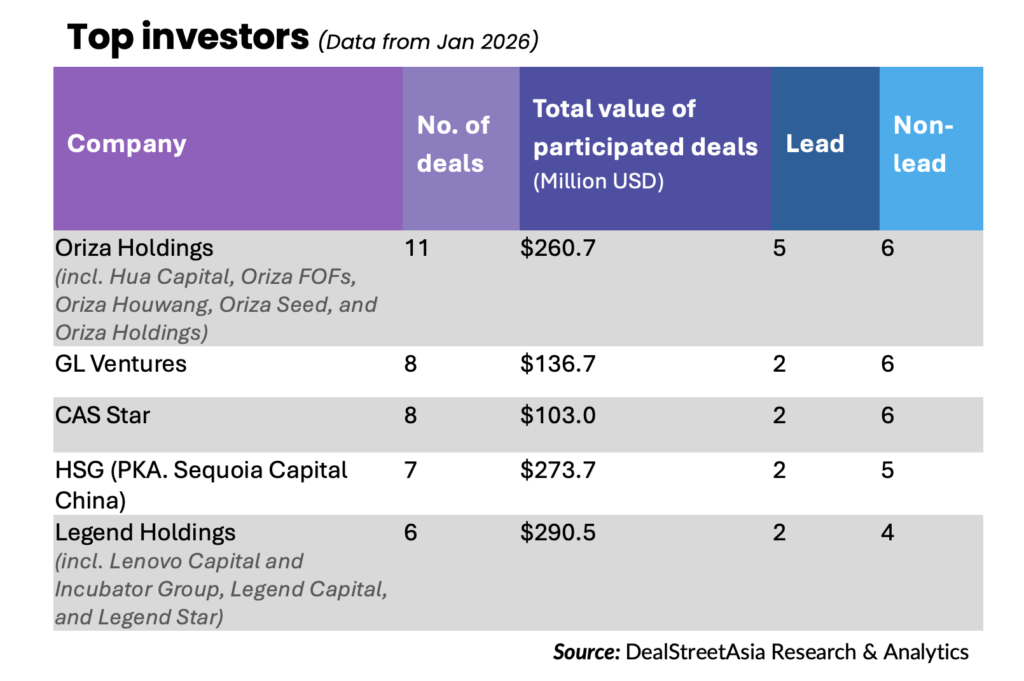
Task: Click the GL Ventures row name
Action: tap(121, 363)
